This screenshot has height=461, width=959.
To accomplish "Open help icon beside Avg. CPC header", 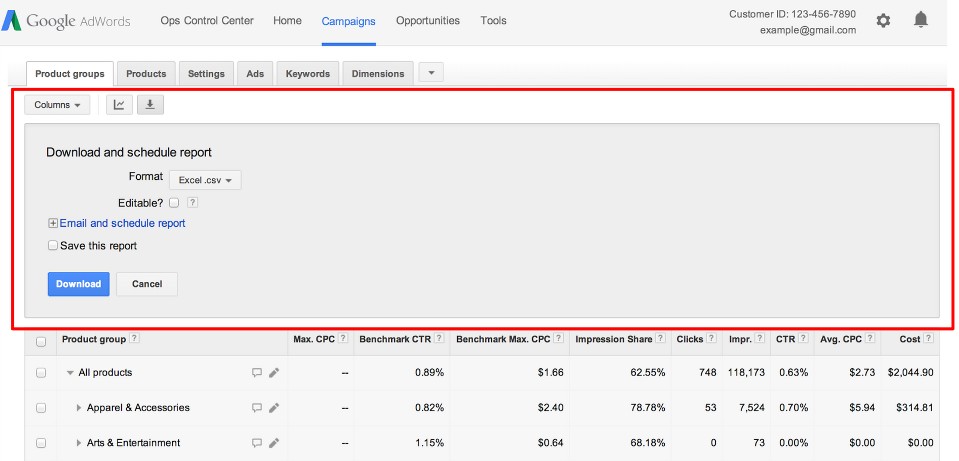I will pos(870,338).
